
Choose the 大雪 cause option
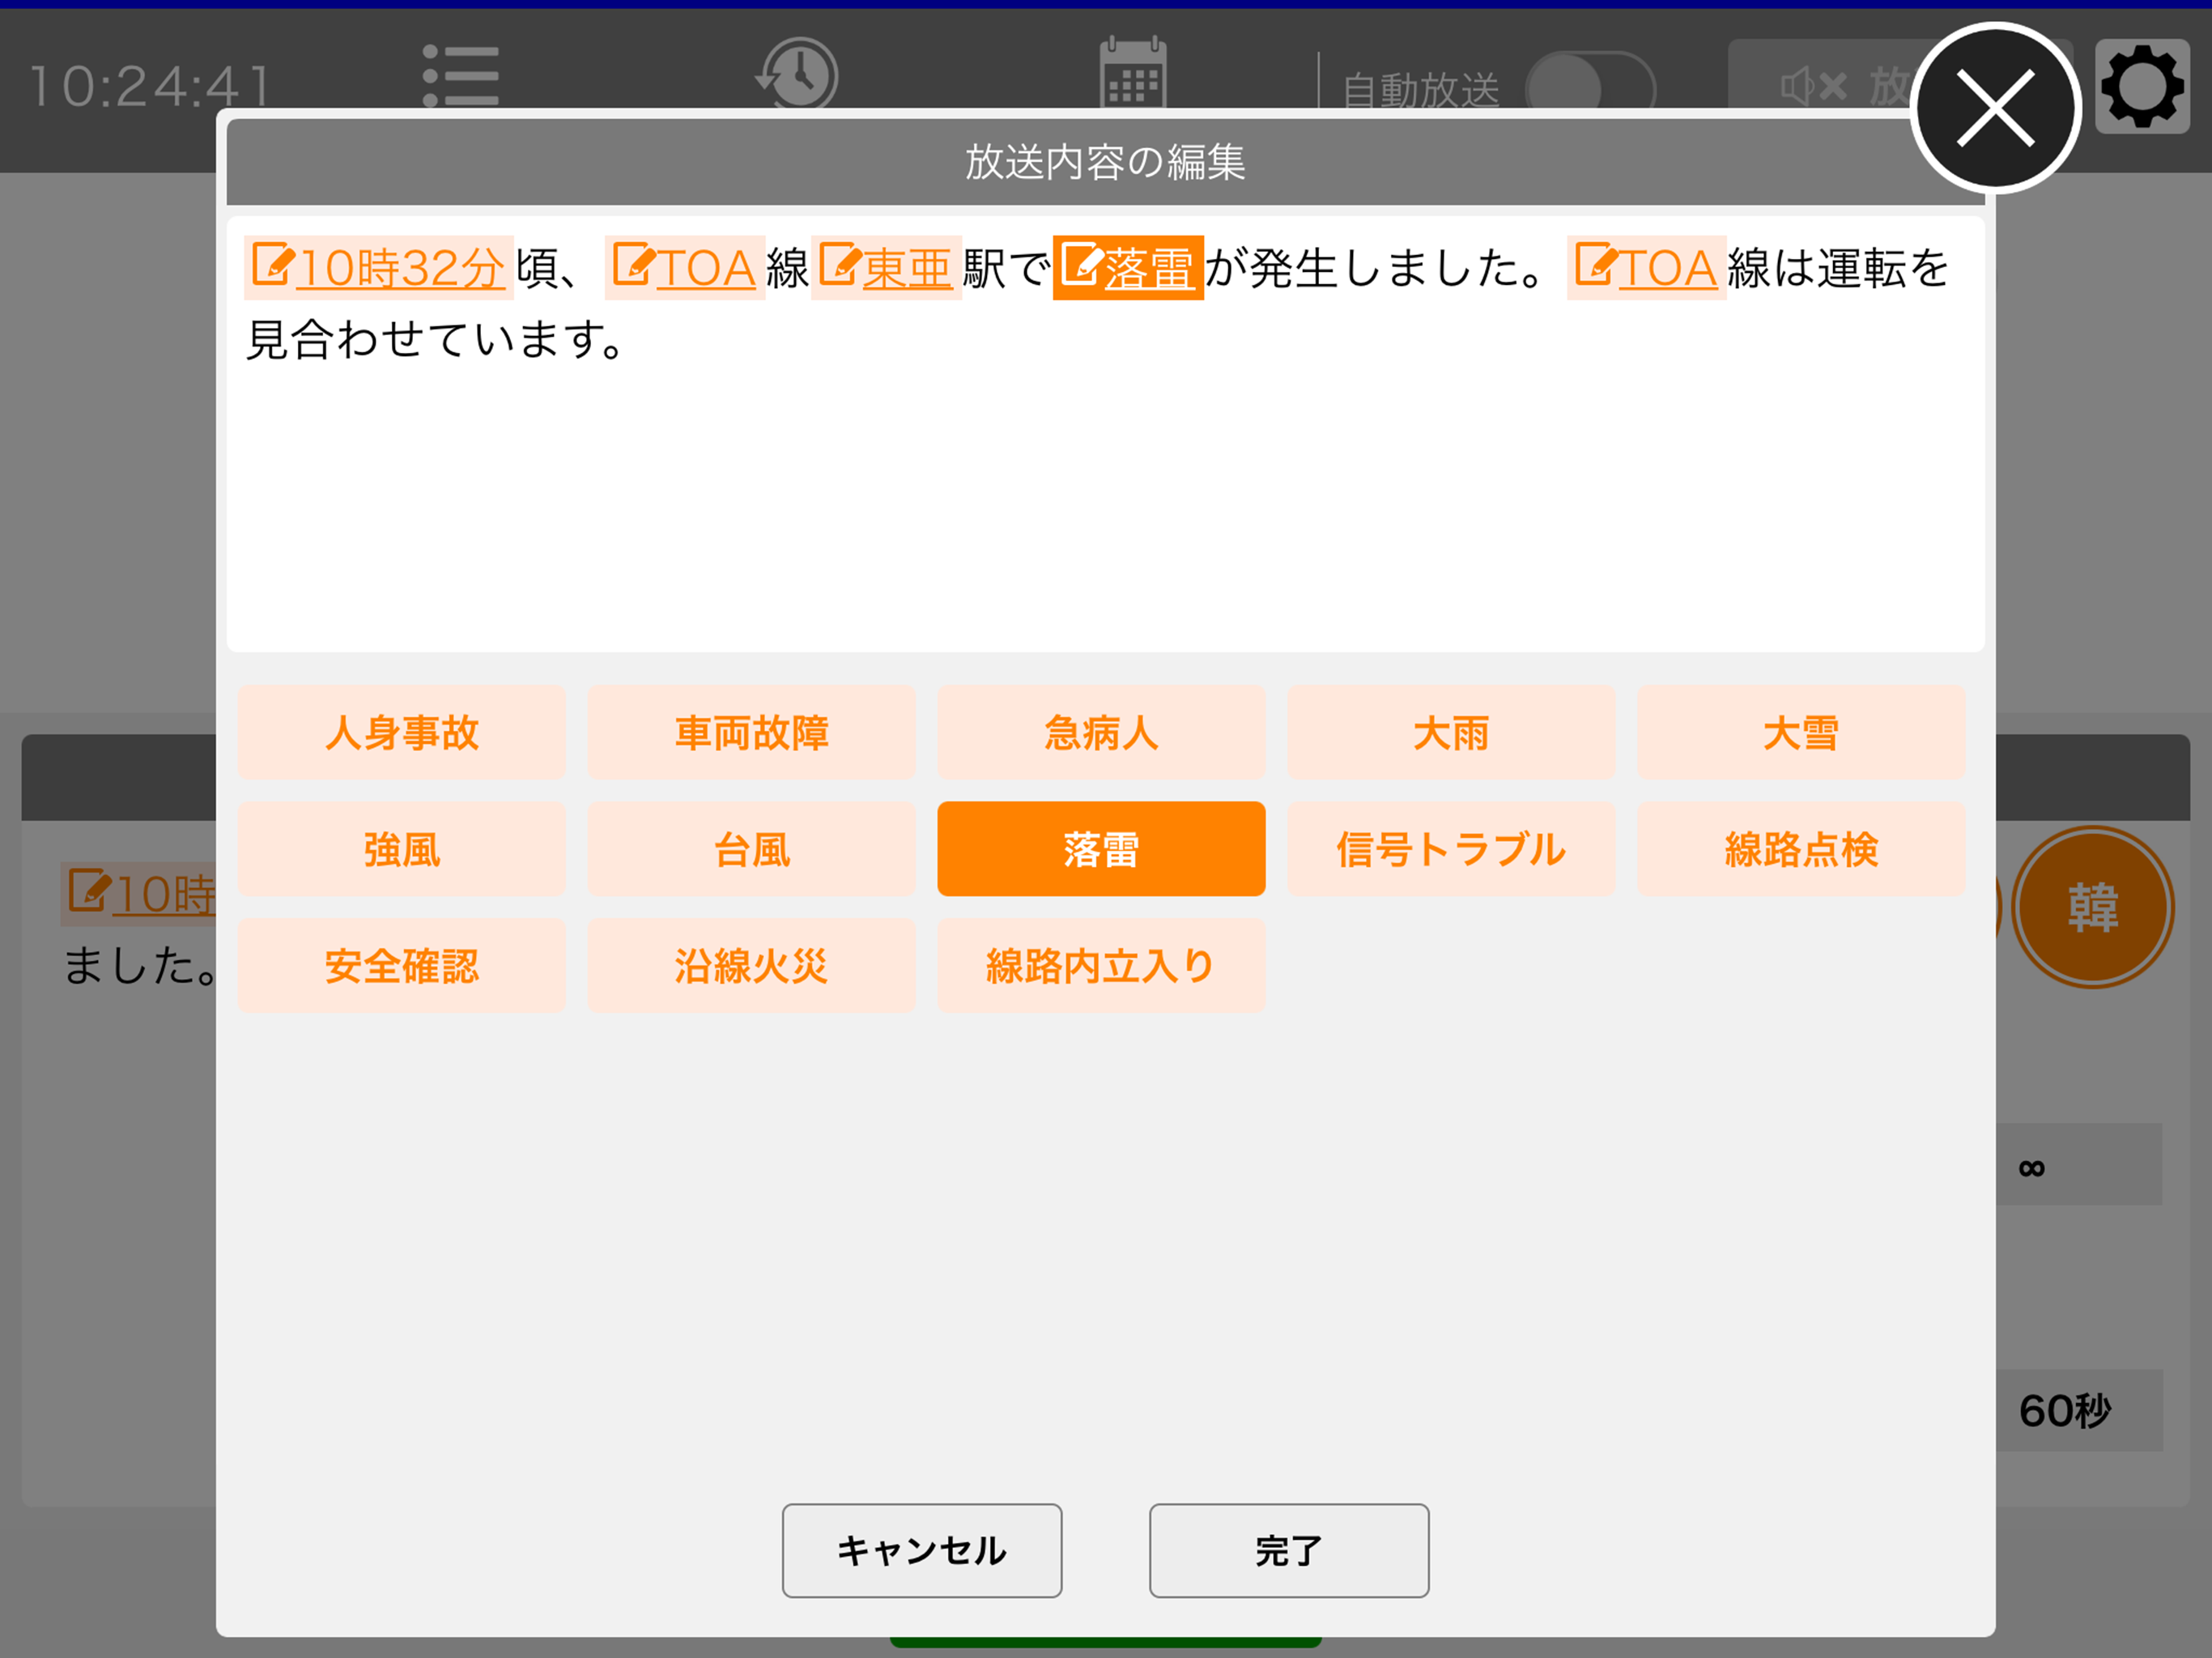(1801, 733)
